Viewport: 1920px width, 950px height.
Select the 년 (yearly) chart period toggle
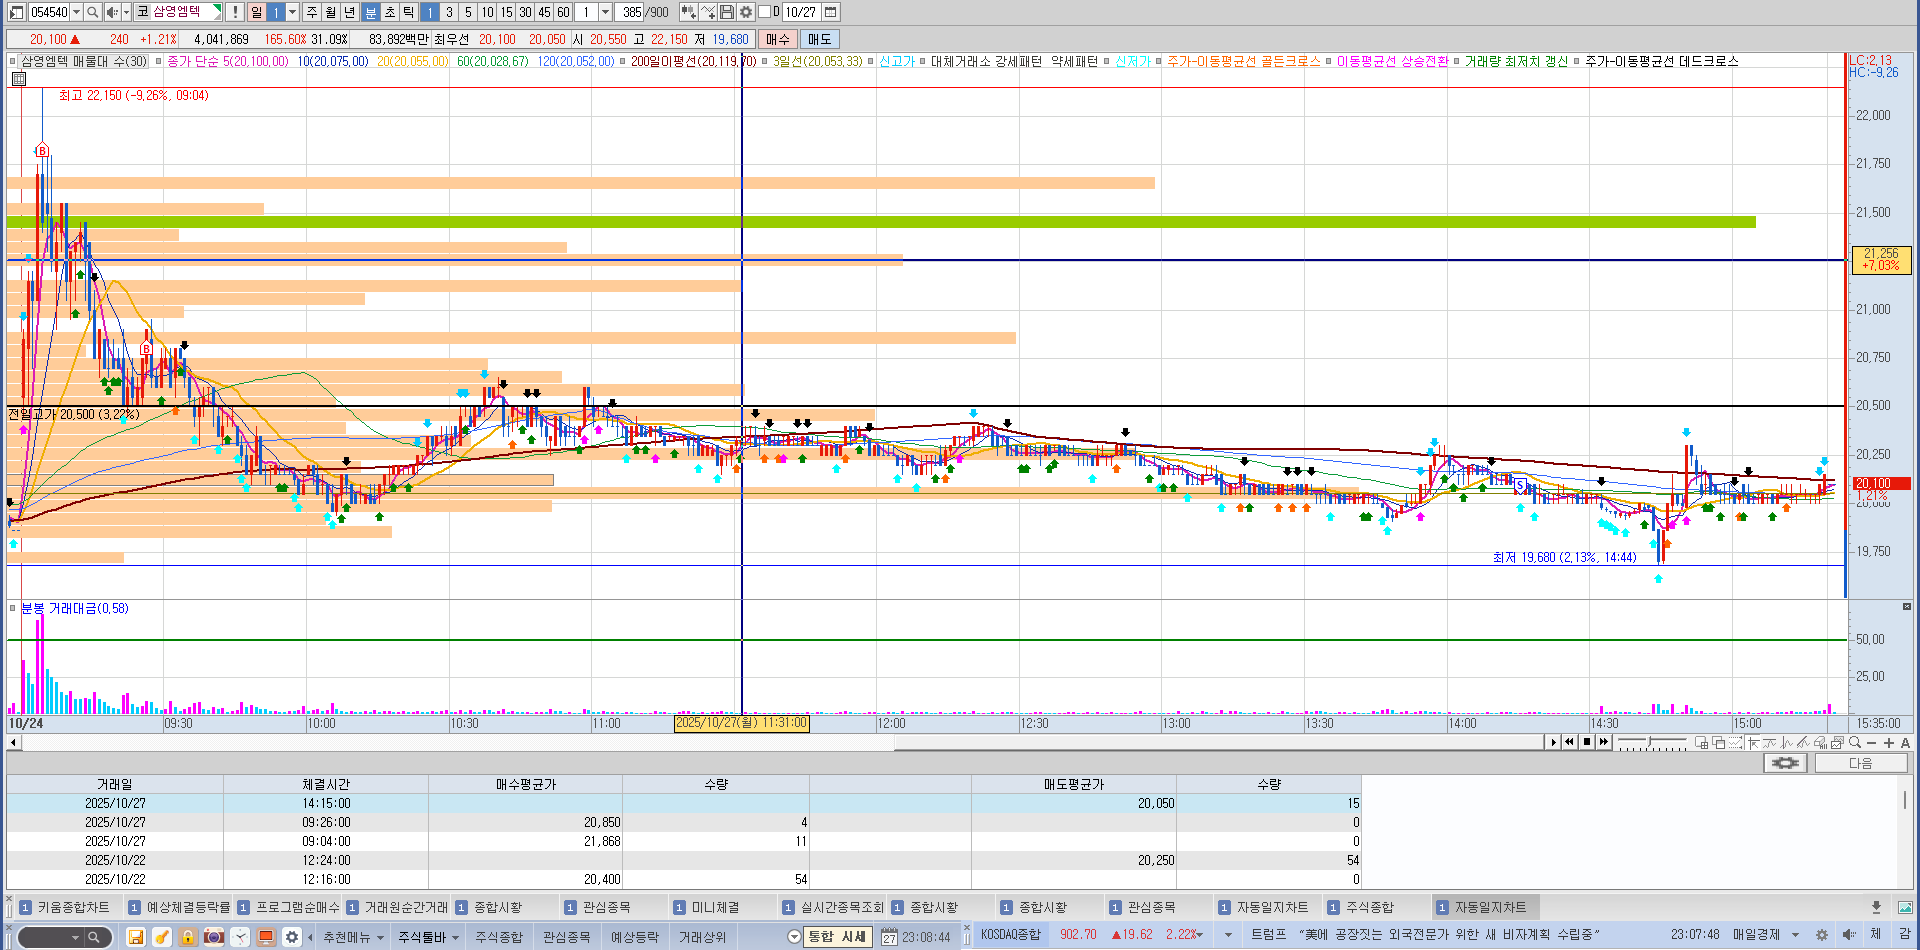(349, 12)
